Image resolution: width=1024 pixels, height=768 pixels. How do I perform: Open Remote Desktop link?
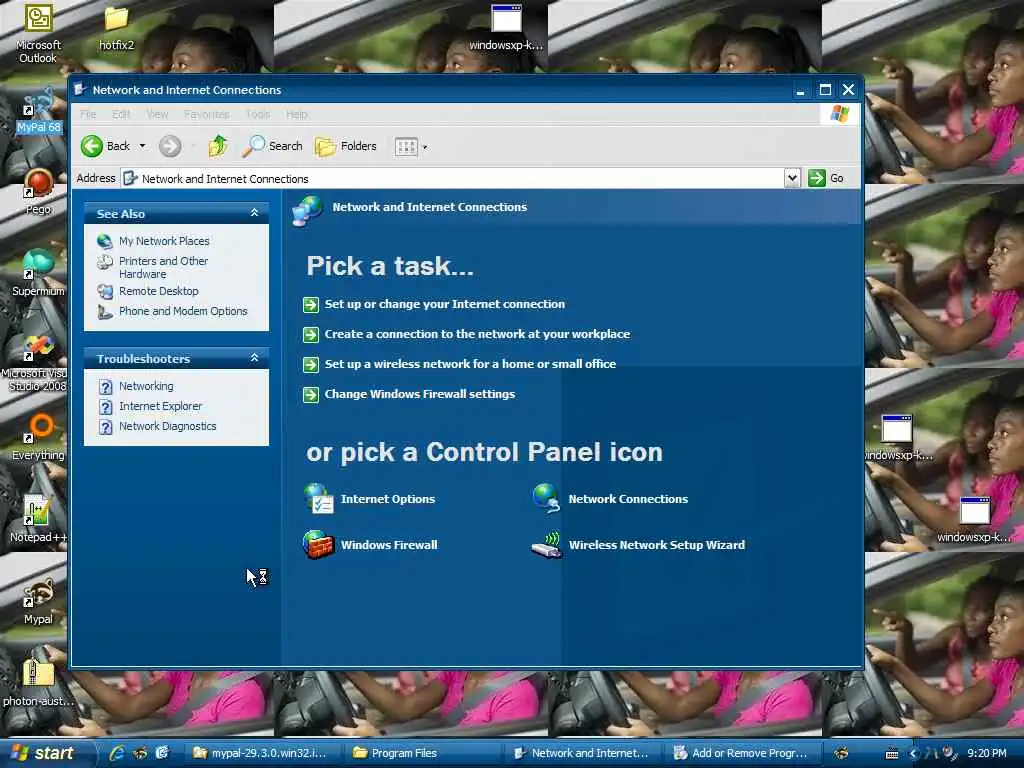pyautogui.click(x=159, y=291)
